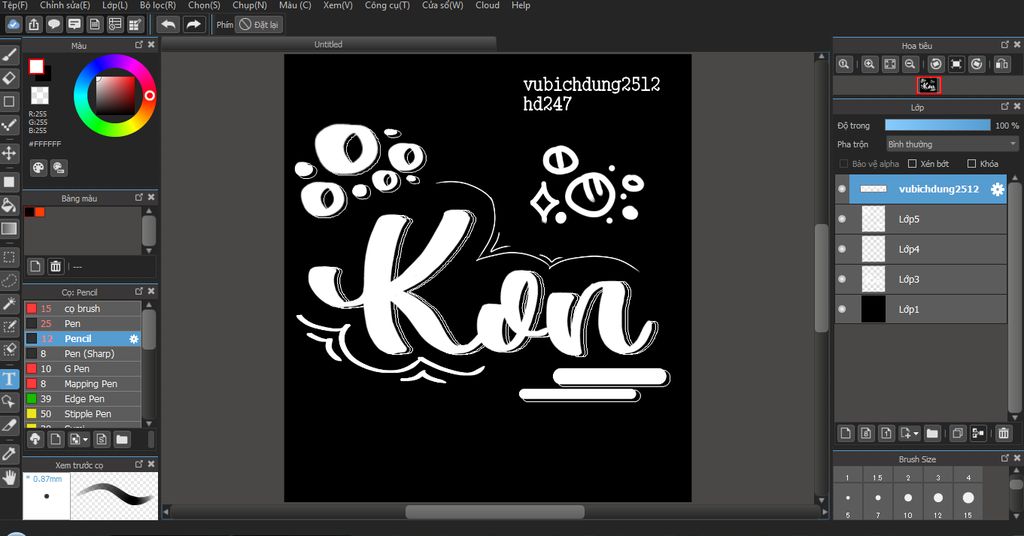Open the Pha trộn blend mode dropdown
Viewport: 1024px width, 536px height.
[x=951, y=144]
